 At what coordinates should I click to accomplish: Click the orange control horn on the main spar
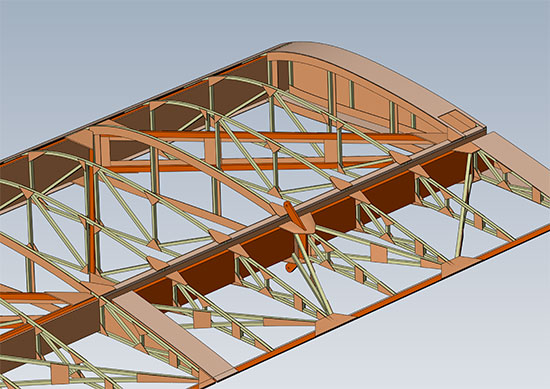[x=296, y=216]
